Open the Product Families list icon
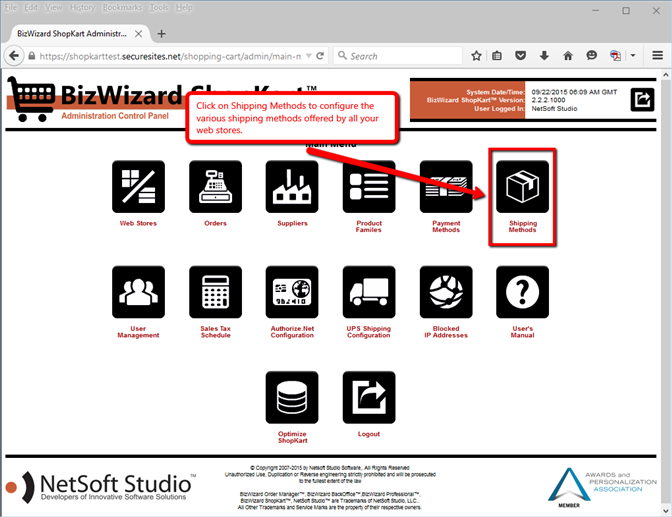This screenshot has width=672, height=517. coord(369,186)
